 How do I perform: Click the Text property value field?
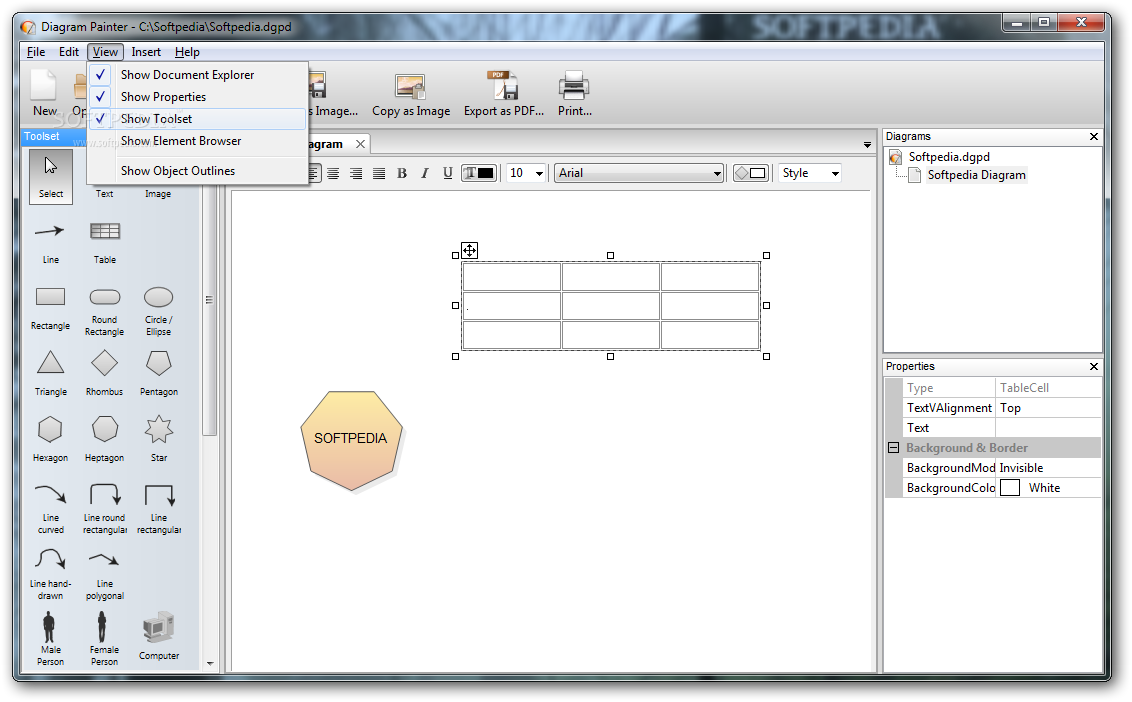(x=1048, y=428)
